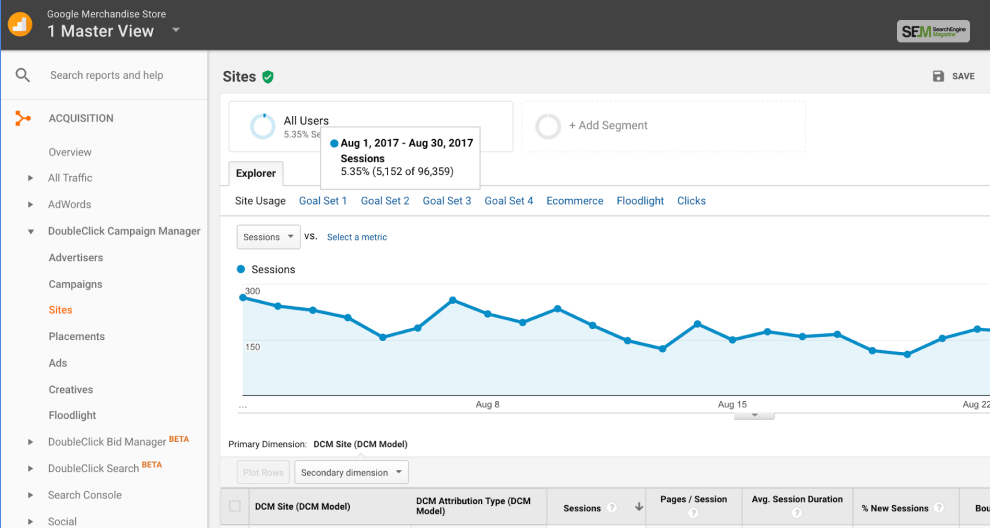Click the green verified shield icon

click(x=268, y=77)
